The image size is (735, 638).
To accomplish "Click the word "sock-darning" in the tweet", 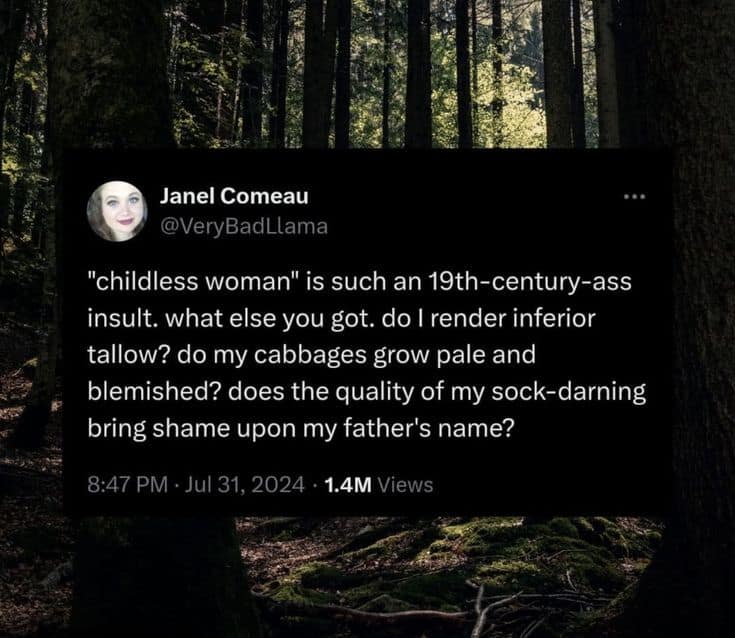I will click(x=580, y=390).
